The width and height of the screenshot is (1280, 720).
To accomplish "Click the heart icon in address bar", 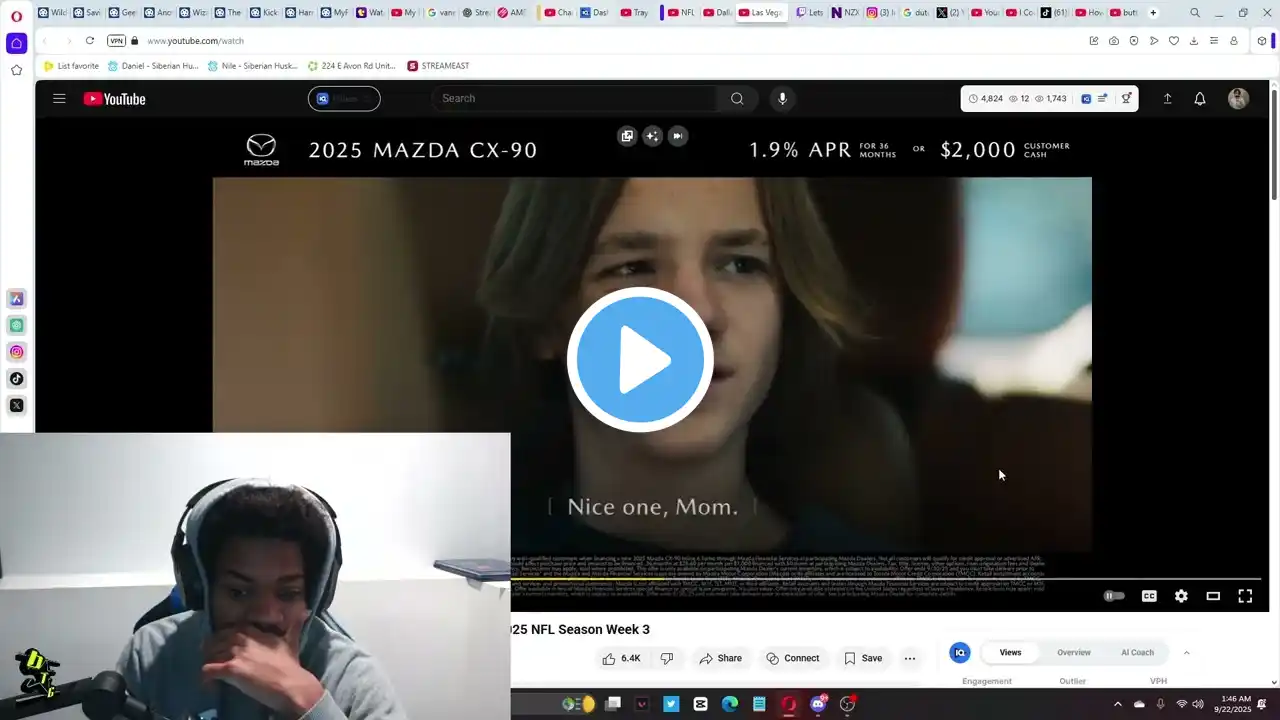I will pos(1174,41).
